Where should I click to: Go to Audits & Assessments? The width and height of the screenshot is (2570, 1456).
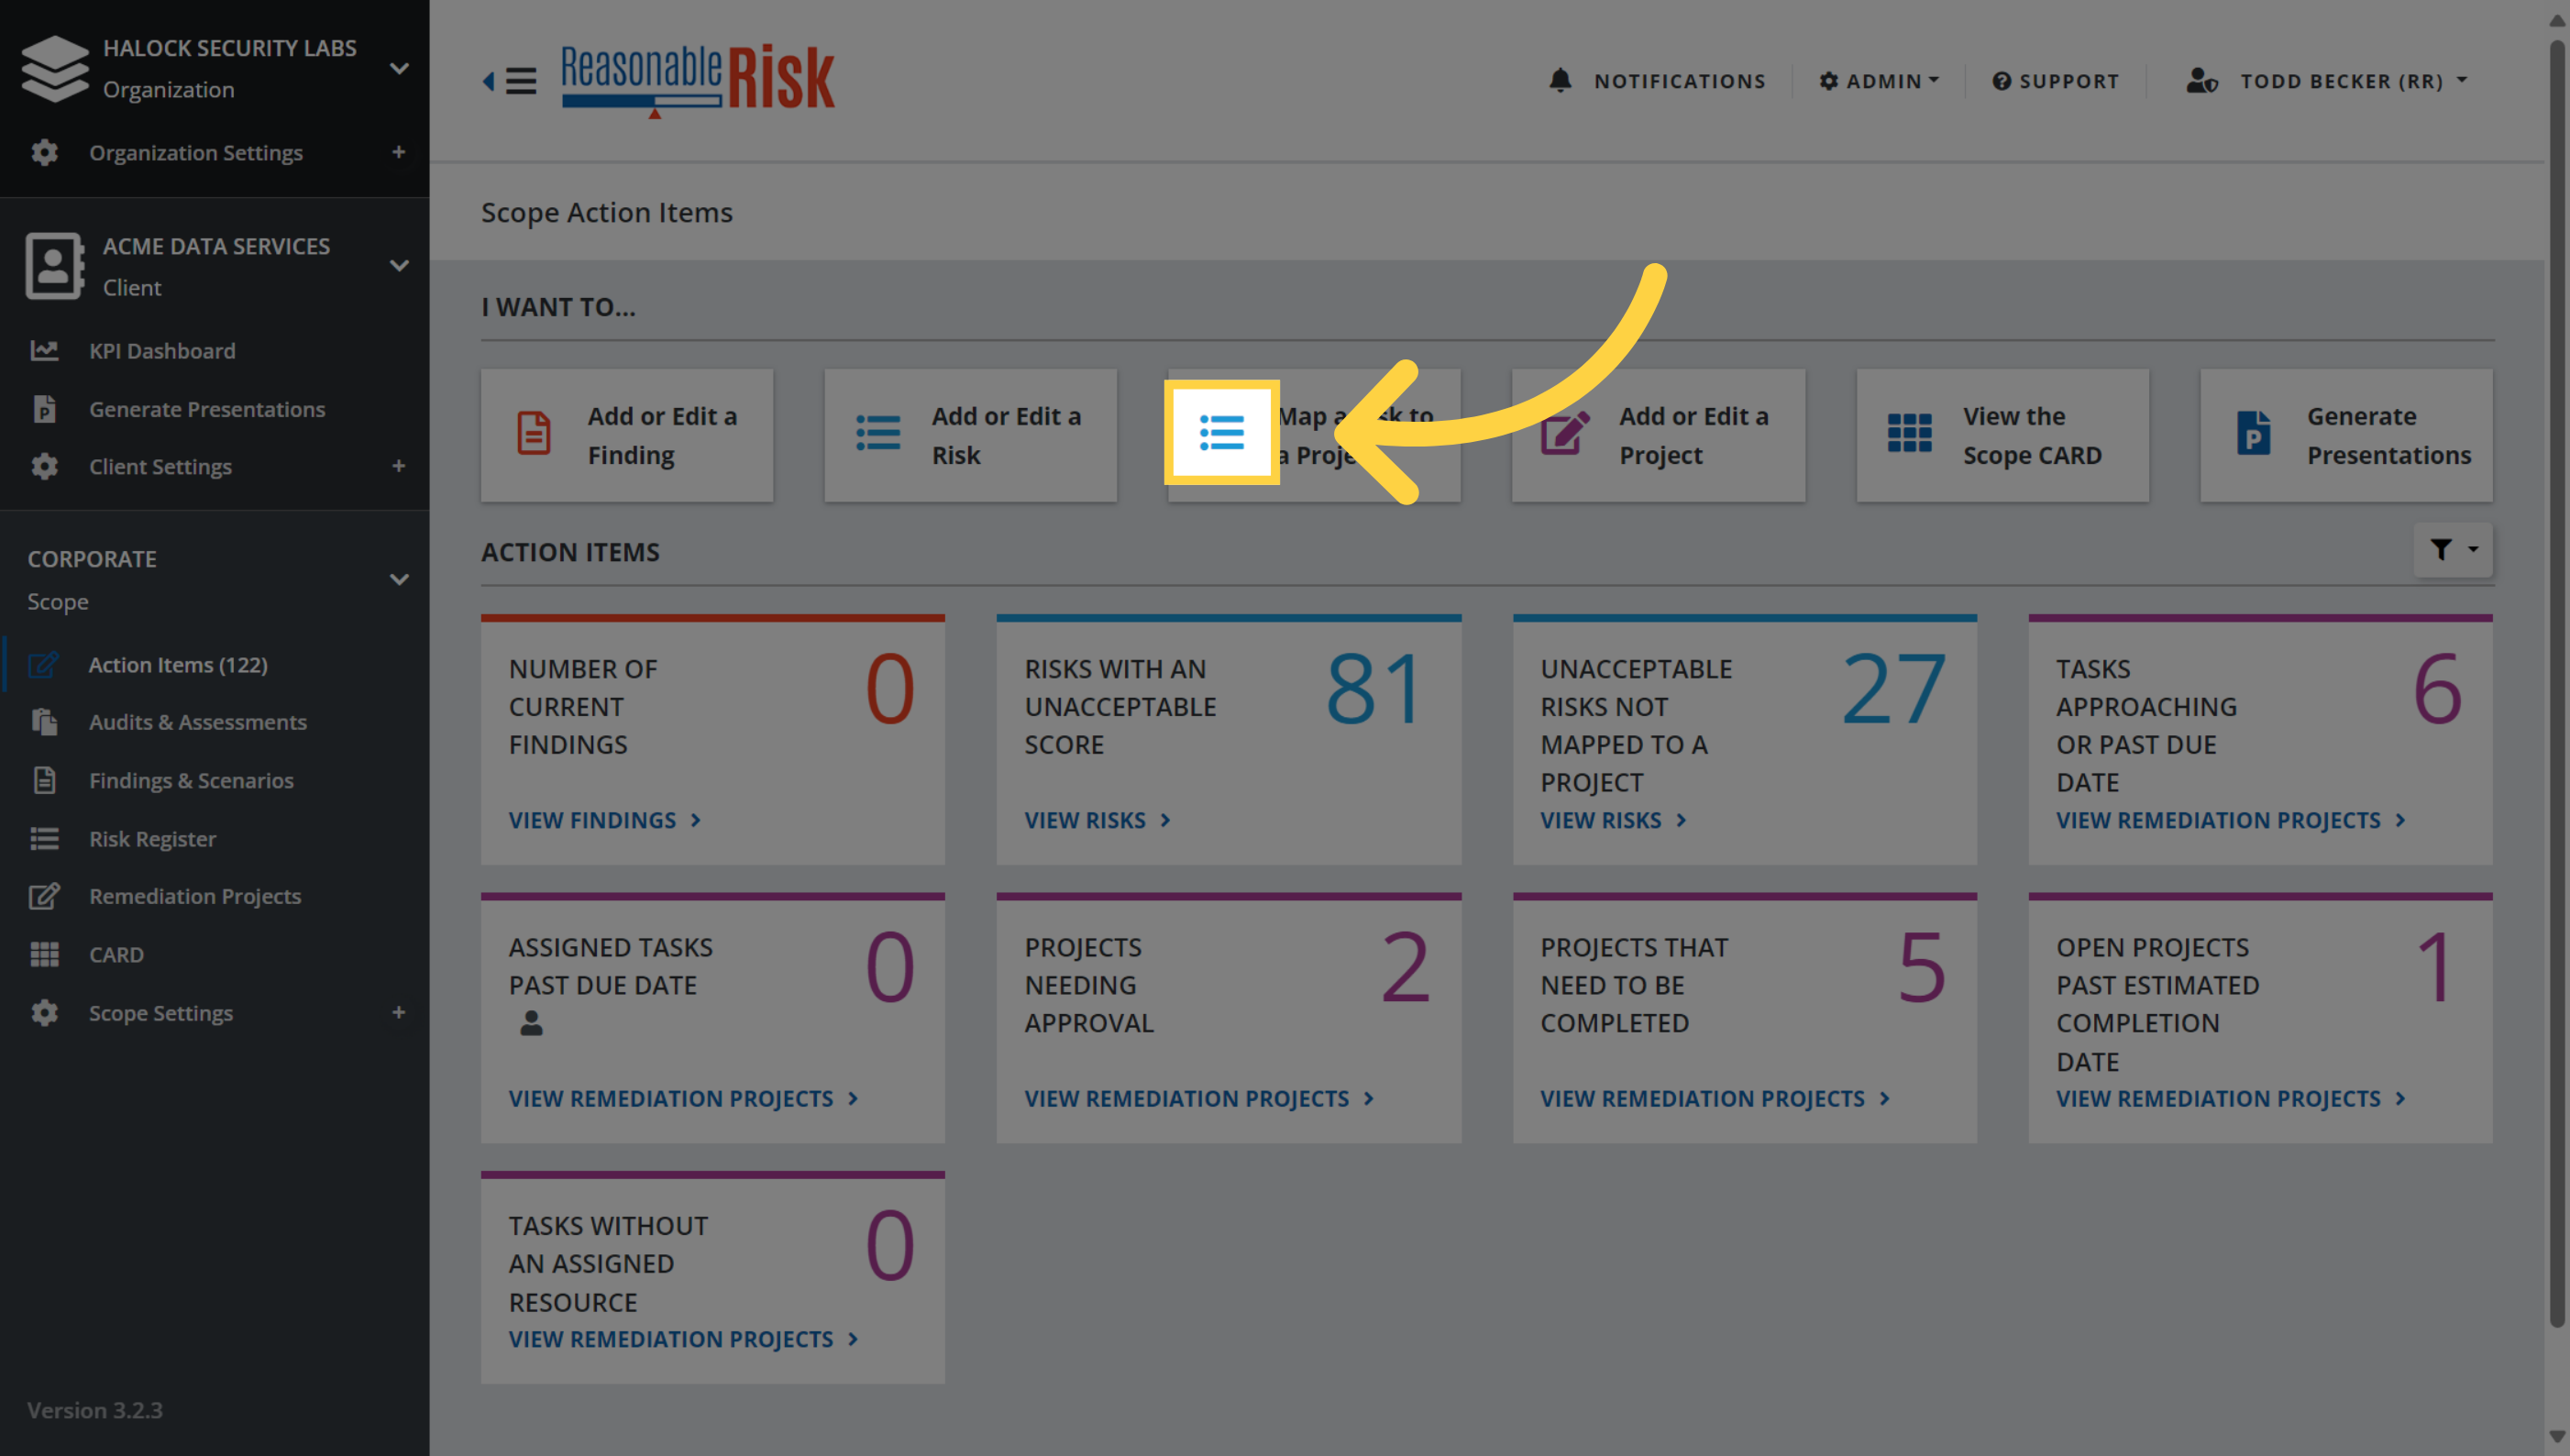198,722
